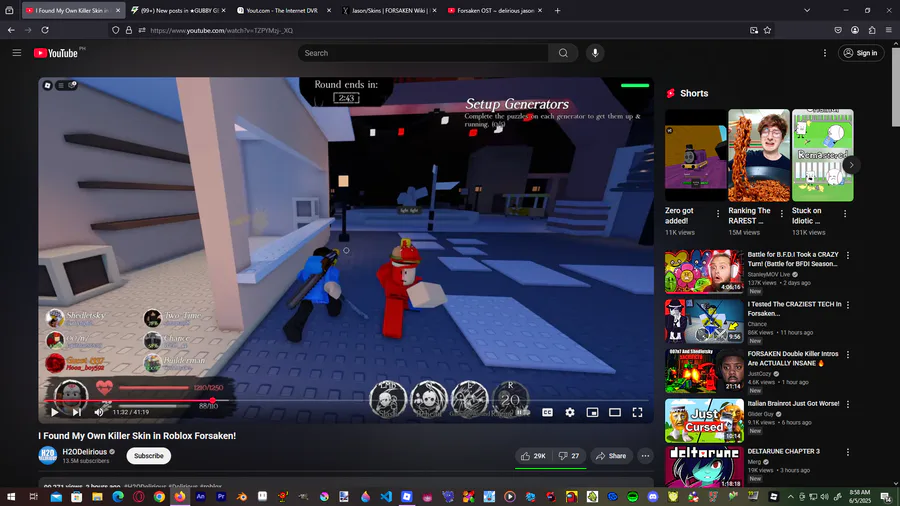Open the player settings gear
The height and width of the screenshot is (506, 900).
point(570,412)
